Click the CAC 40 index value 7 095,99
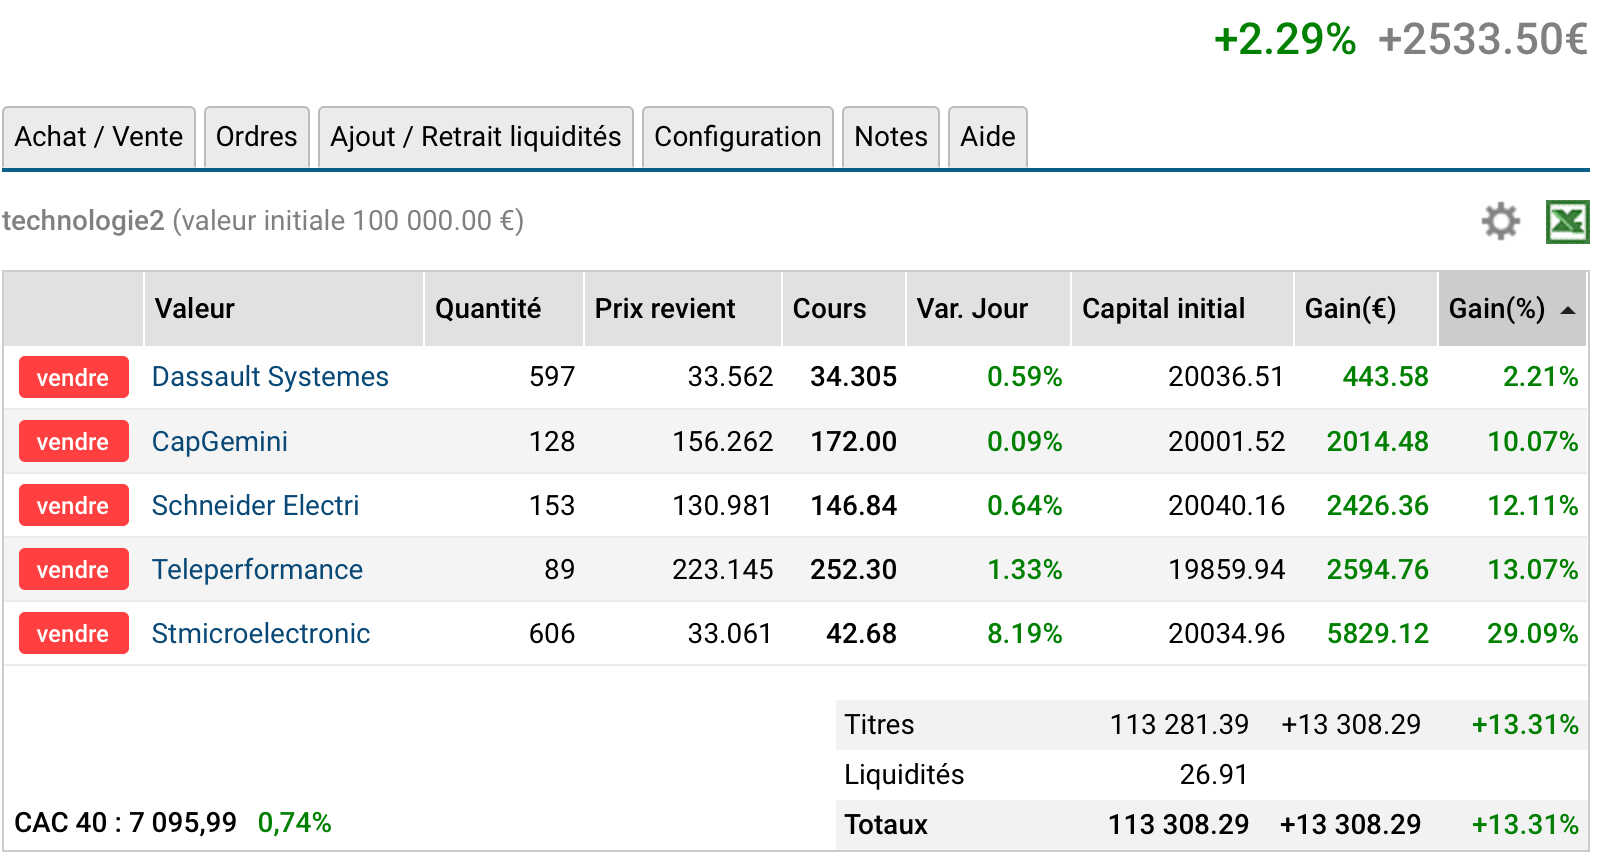Screen dimensions: 1597x856 point(182,822)
